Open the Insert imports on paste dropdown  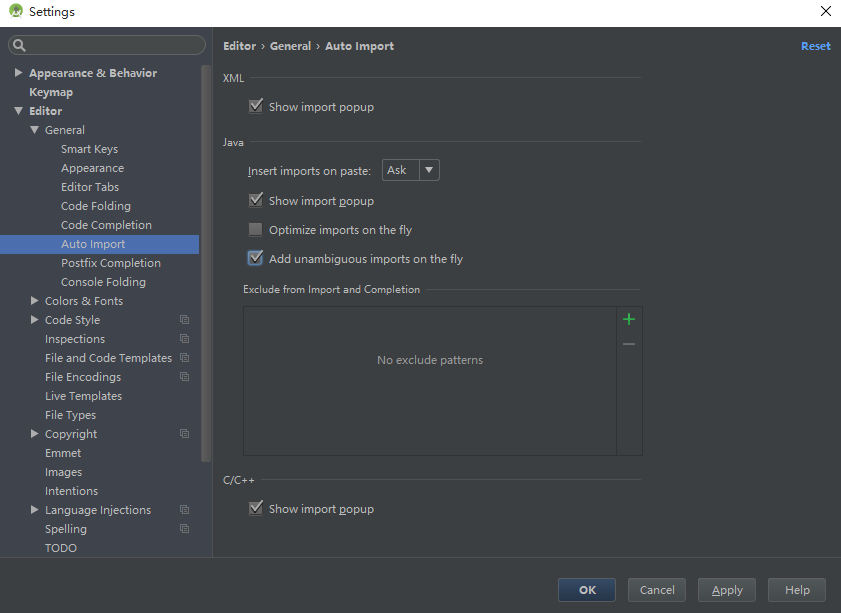[x=411, y=170]
